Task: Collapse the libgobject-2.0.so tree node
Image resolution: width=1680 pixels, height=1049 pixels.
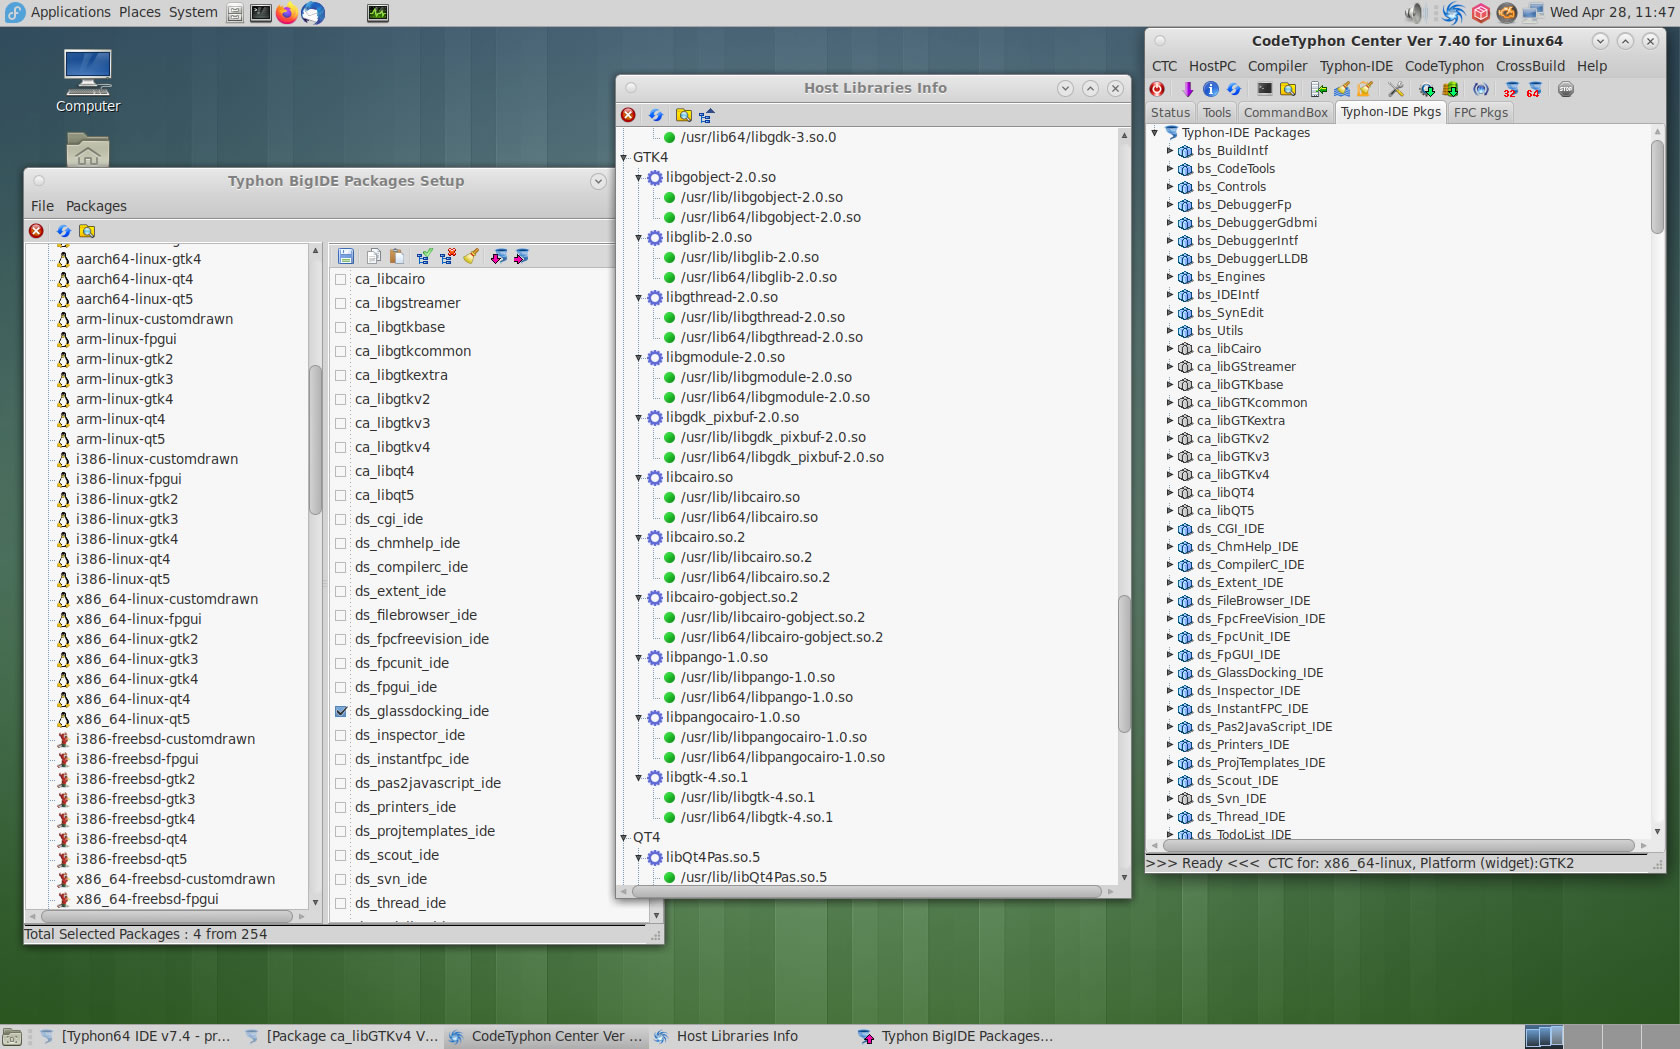Action: [639, 178]
